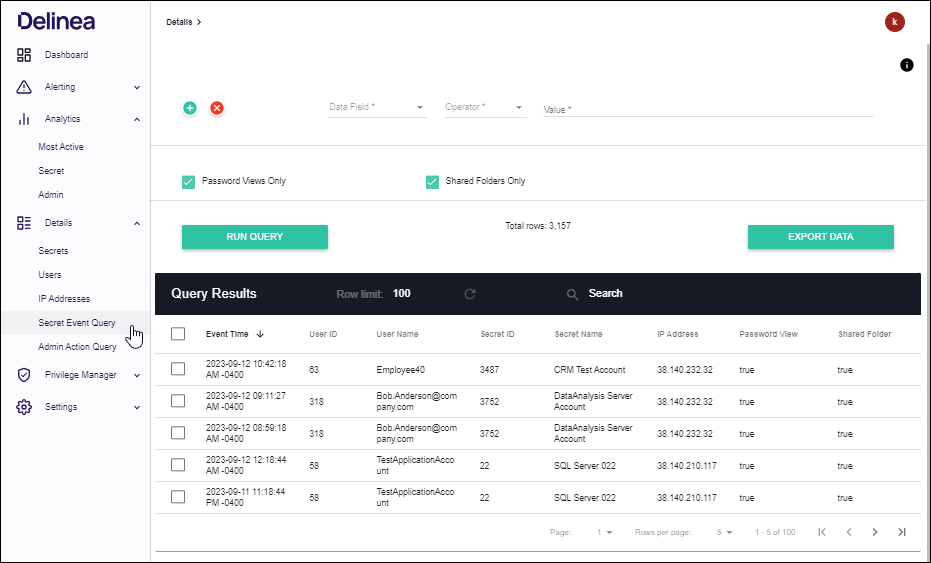Open the Page number dropdown

click(605, 533)
